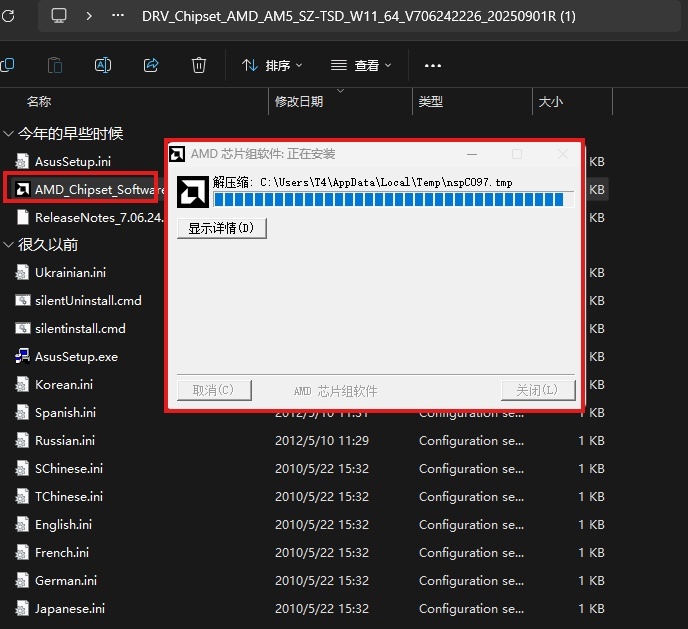Viewport: 688px width, 629px height.
Task: Select the SChinese.ini file
Action: point(69,468)
